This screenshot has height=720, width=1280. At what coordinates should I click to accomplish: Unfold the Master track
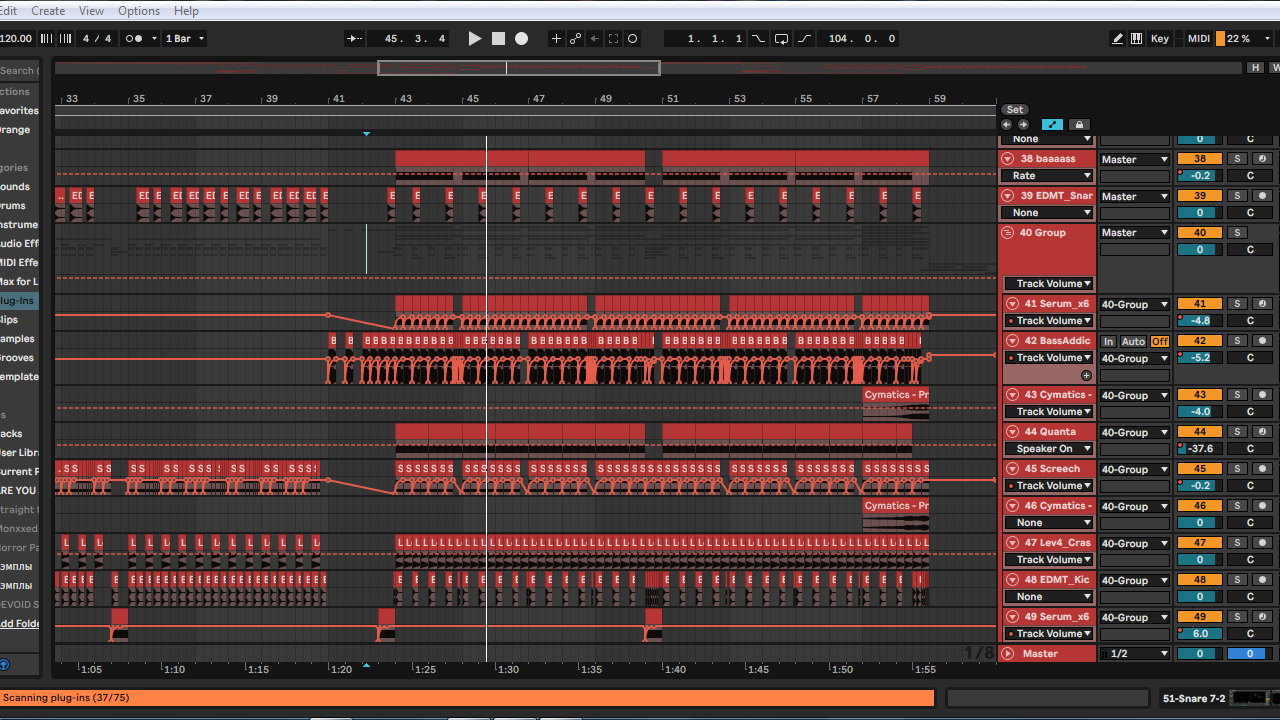point(1008,654)
